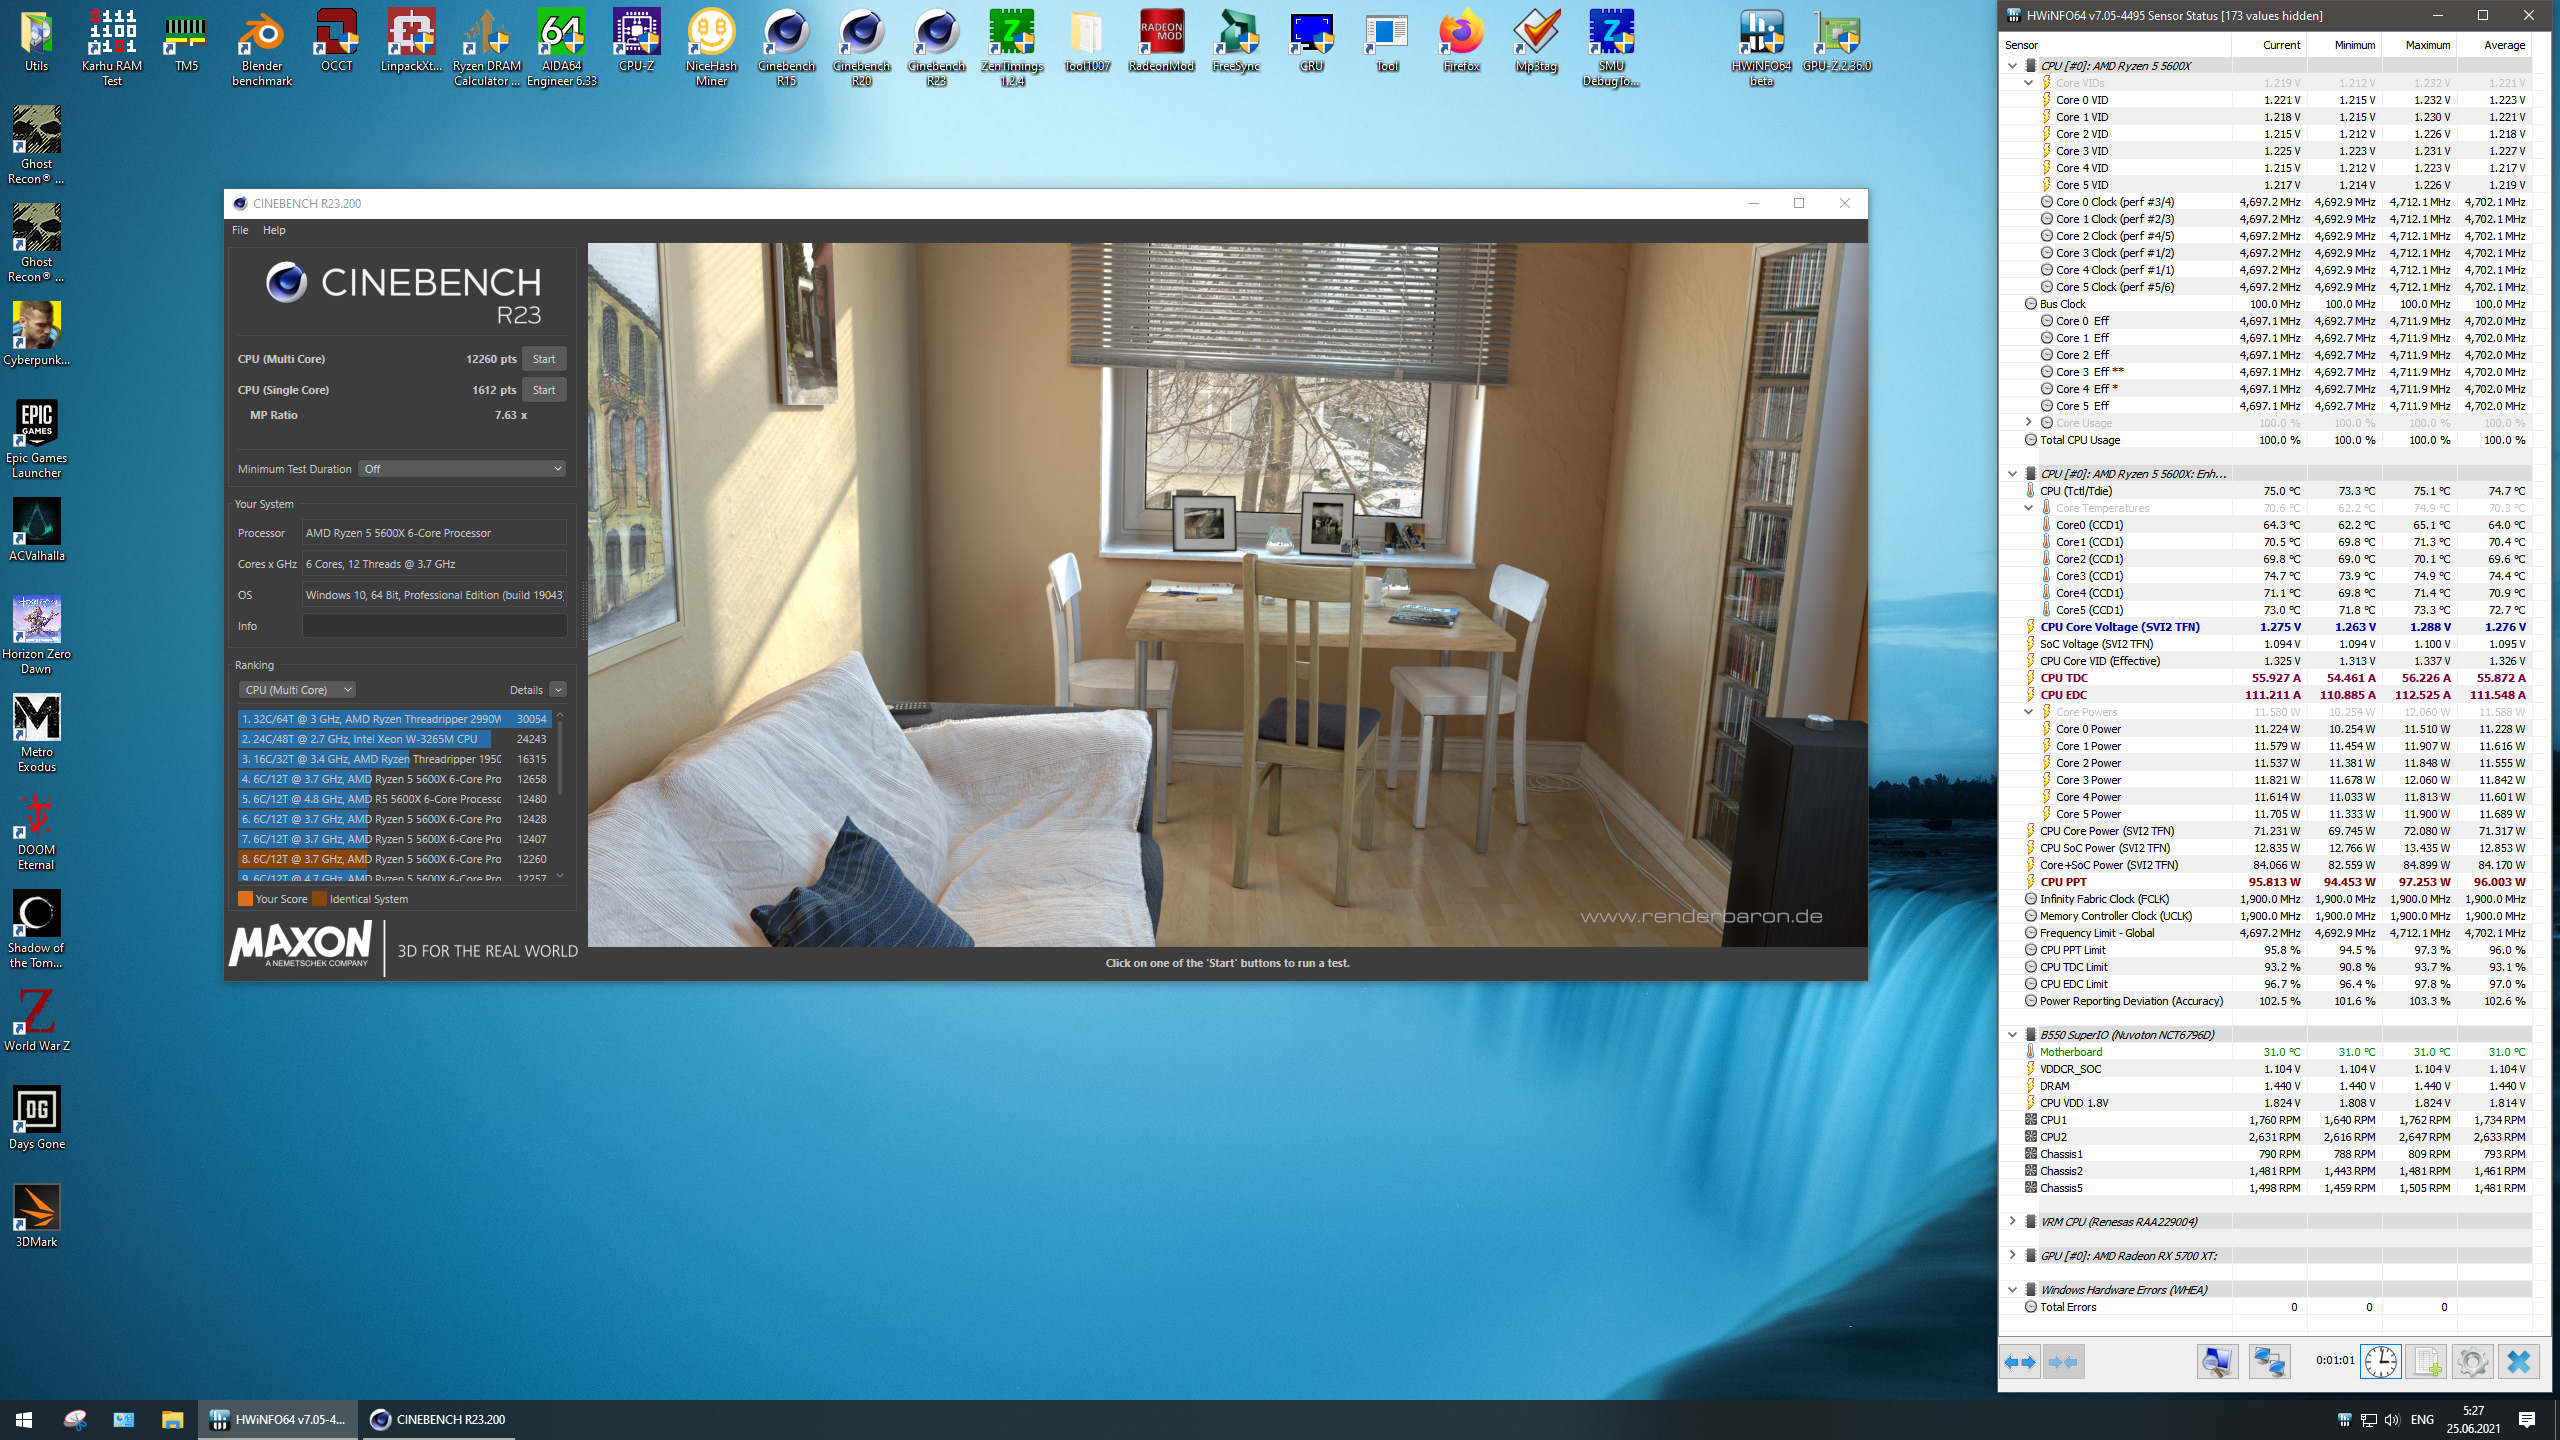
Task: Click HWiNFO expand columns arrows icon
Action: coord(2020,1362)
